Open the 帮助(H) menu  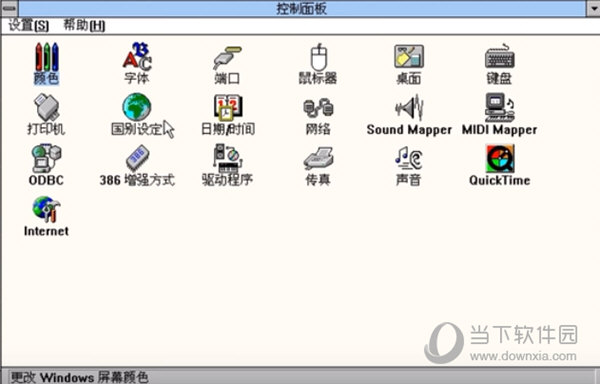(84, 25)
